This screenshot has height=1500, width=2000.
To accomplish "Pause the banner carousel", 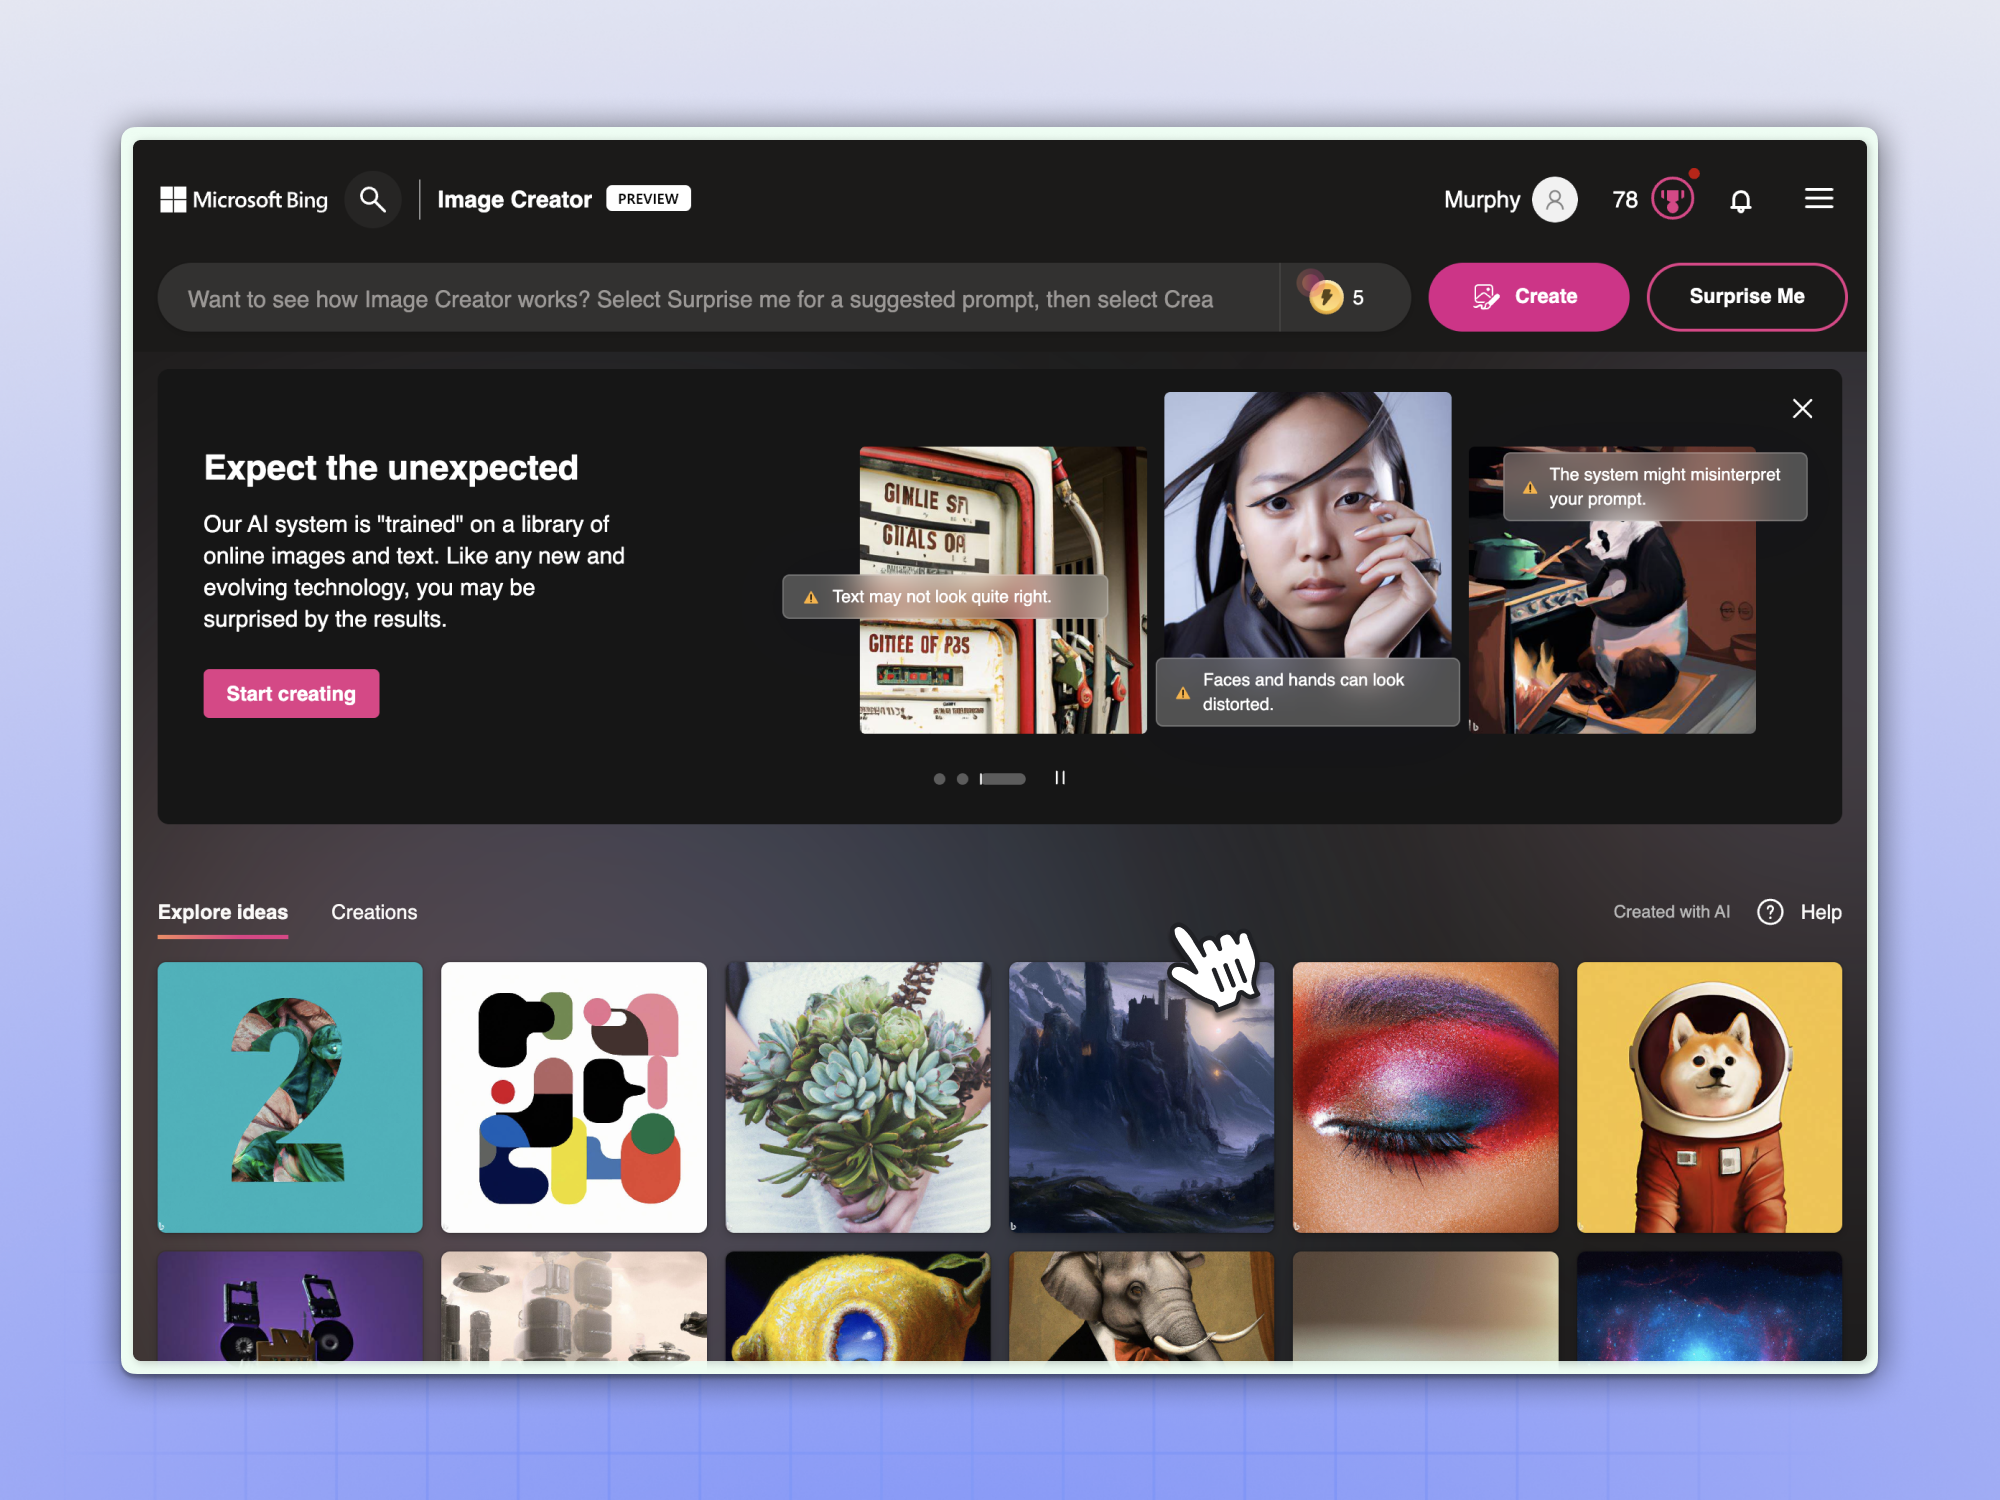I will (1060, 778).
